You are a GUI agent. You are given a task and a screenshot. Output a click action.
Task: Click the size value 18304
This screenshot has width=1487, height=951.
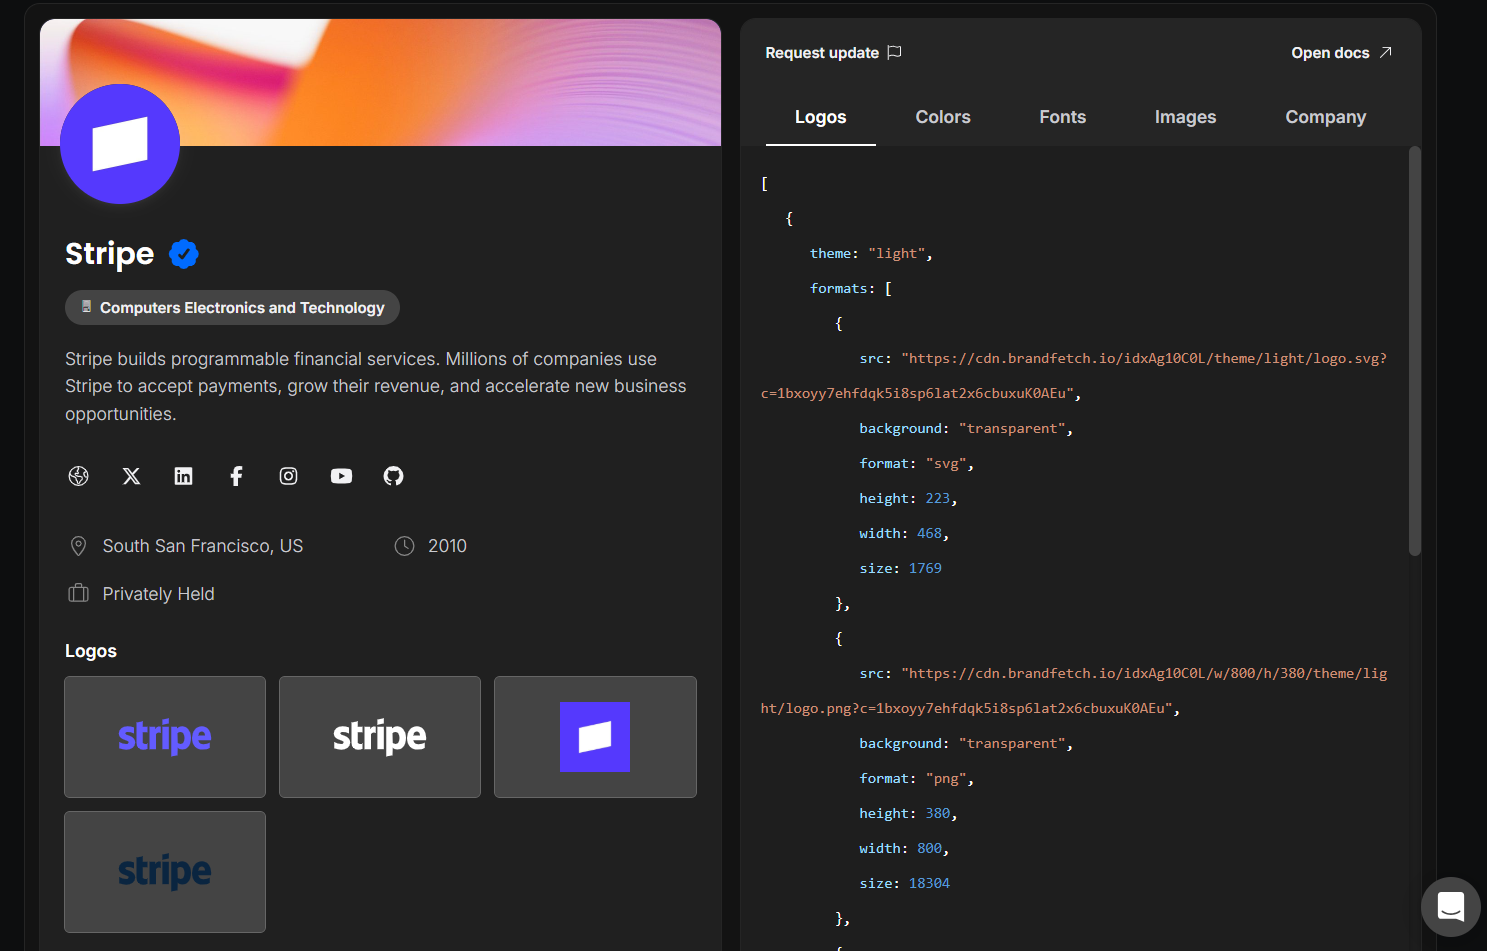[929, 883]
